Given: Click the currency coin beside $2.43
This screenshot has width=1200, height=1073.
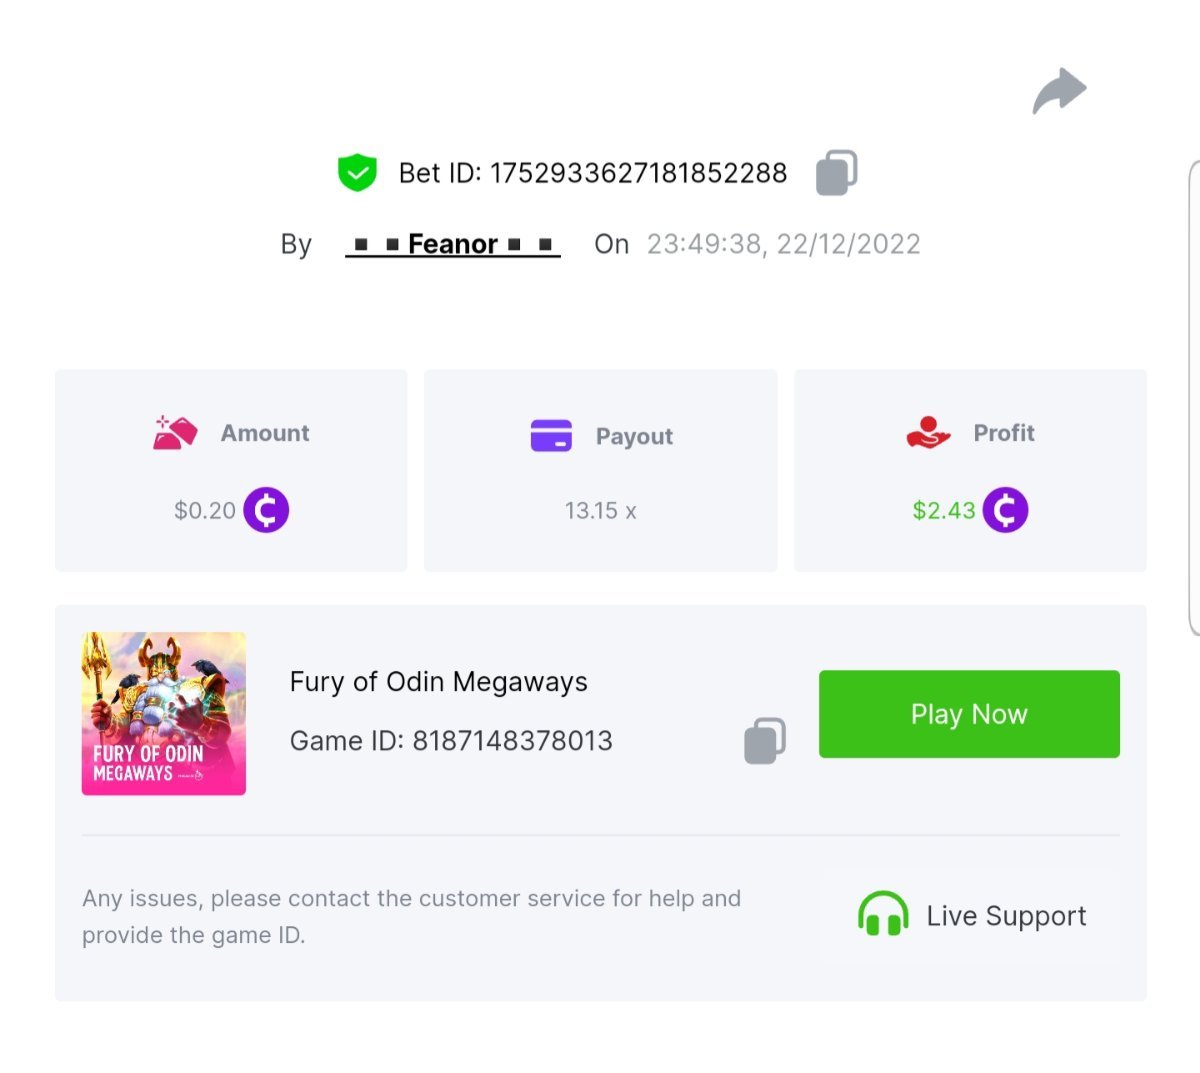Looking at the screenshot, I should click(x=1005, y=510).
